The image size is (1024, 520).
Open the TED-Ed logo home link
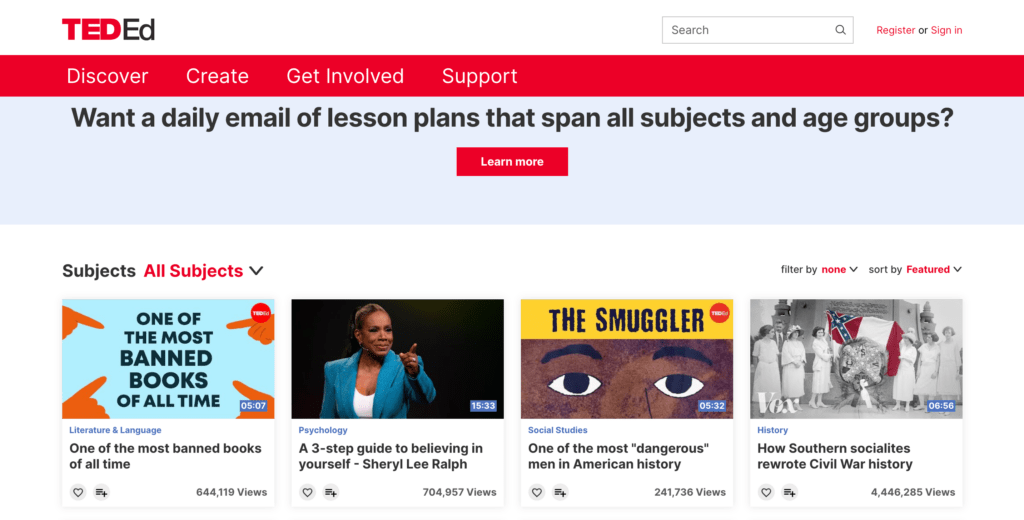point(108,29)
